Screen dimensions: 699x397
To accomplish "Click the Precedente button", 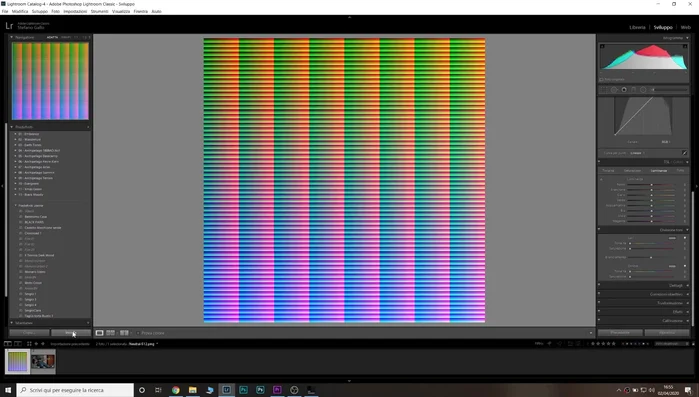I will pos(620,333).
